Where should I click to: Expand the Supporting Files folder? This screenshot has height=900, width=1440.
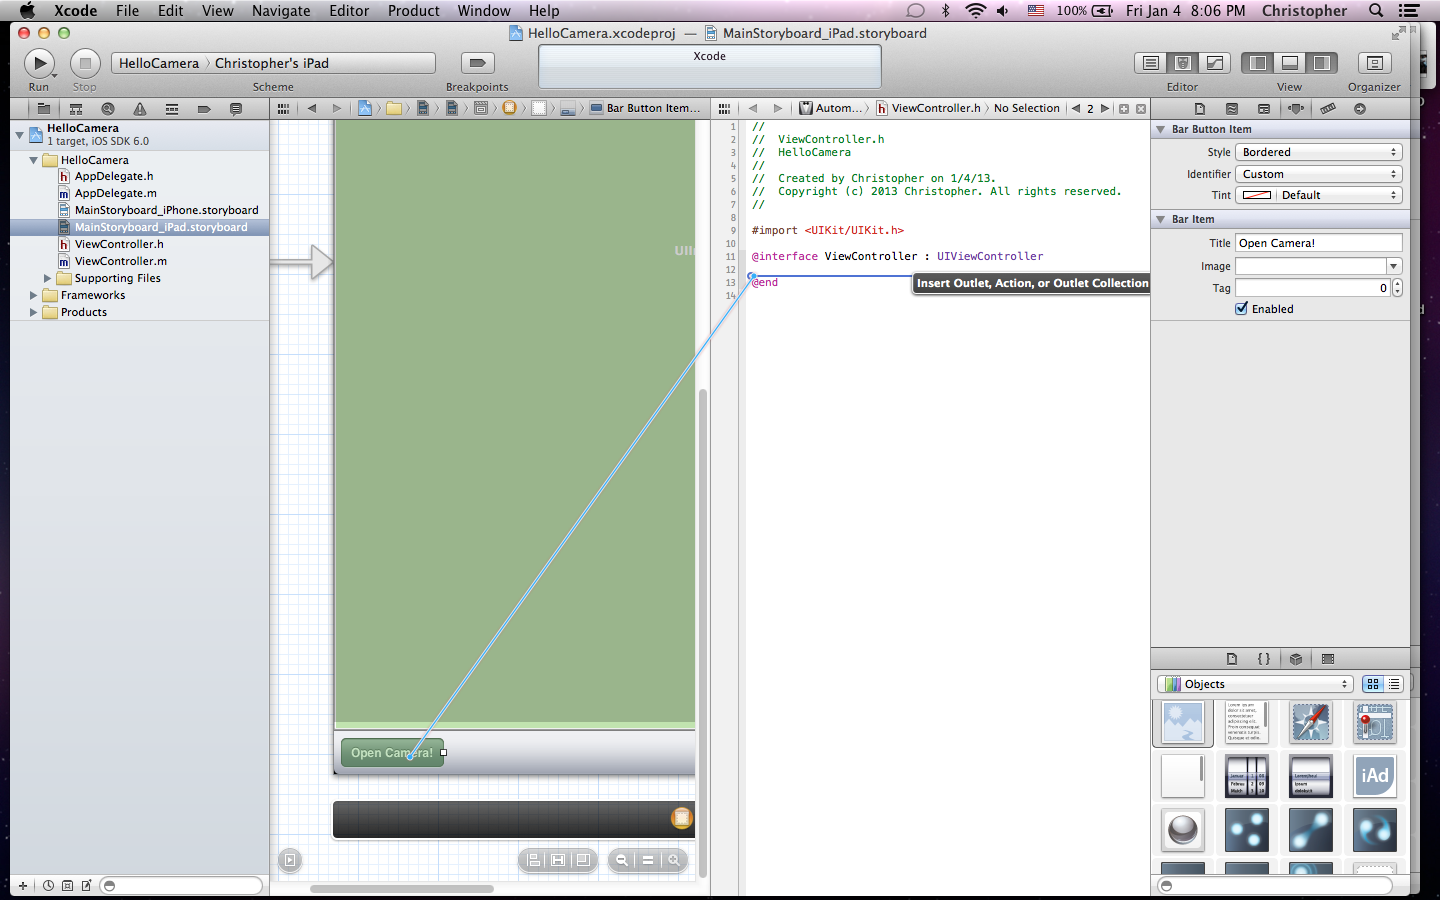[x=47, y=278]
